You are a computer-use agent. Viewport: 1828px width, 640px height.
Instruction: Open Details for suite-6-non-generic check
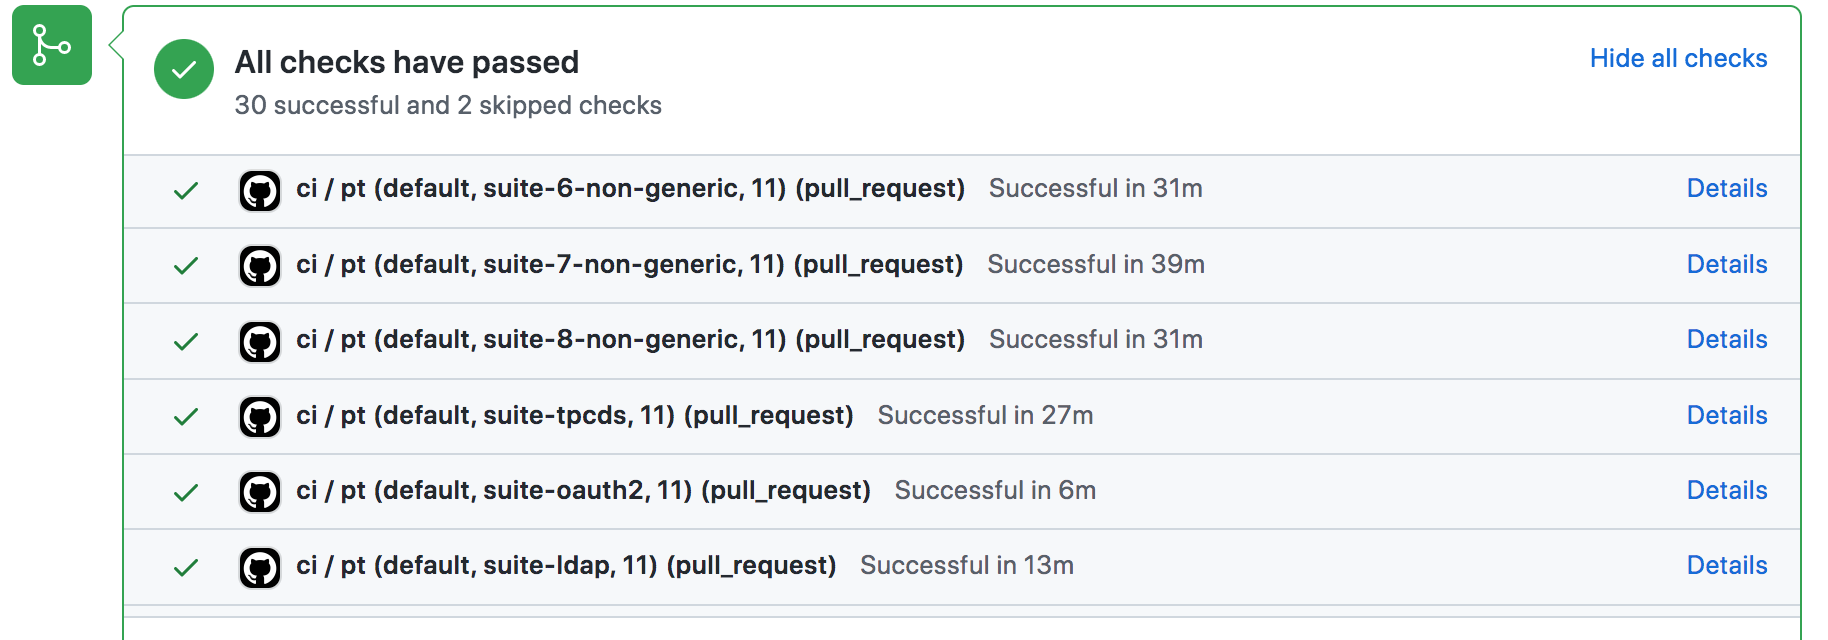click(x=1726, y=188)
